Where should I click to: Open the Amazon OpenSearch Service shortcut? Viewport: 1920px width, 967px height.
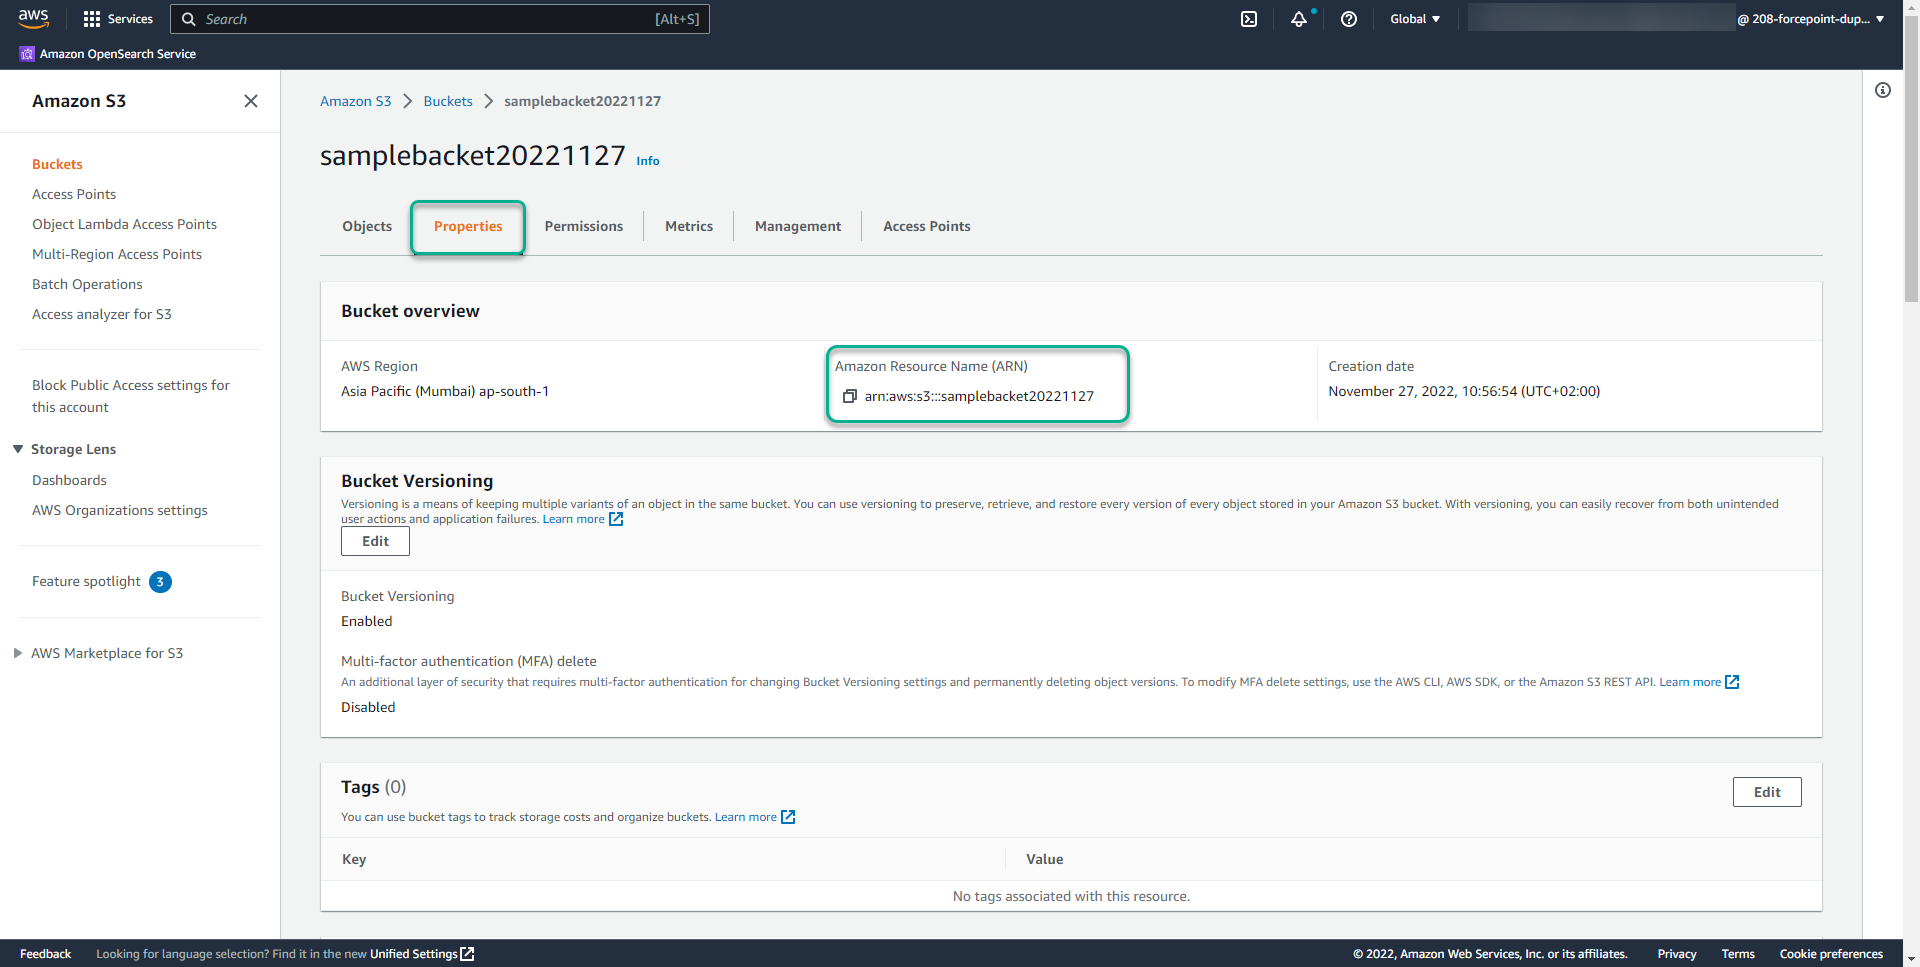[x=107, y=53]
